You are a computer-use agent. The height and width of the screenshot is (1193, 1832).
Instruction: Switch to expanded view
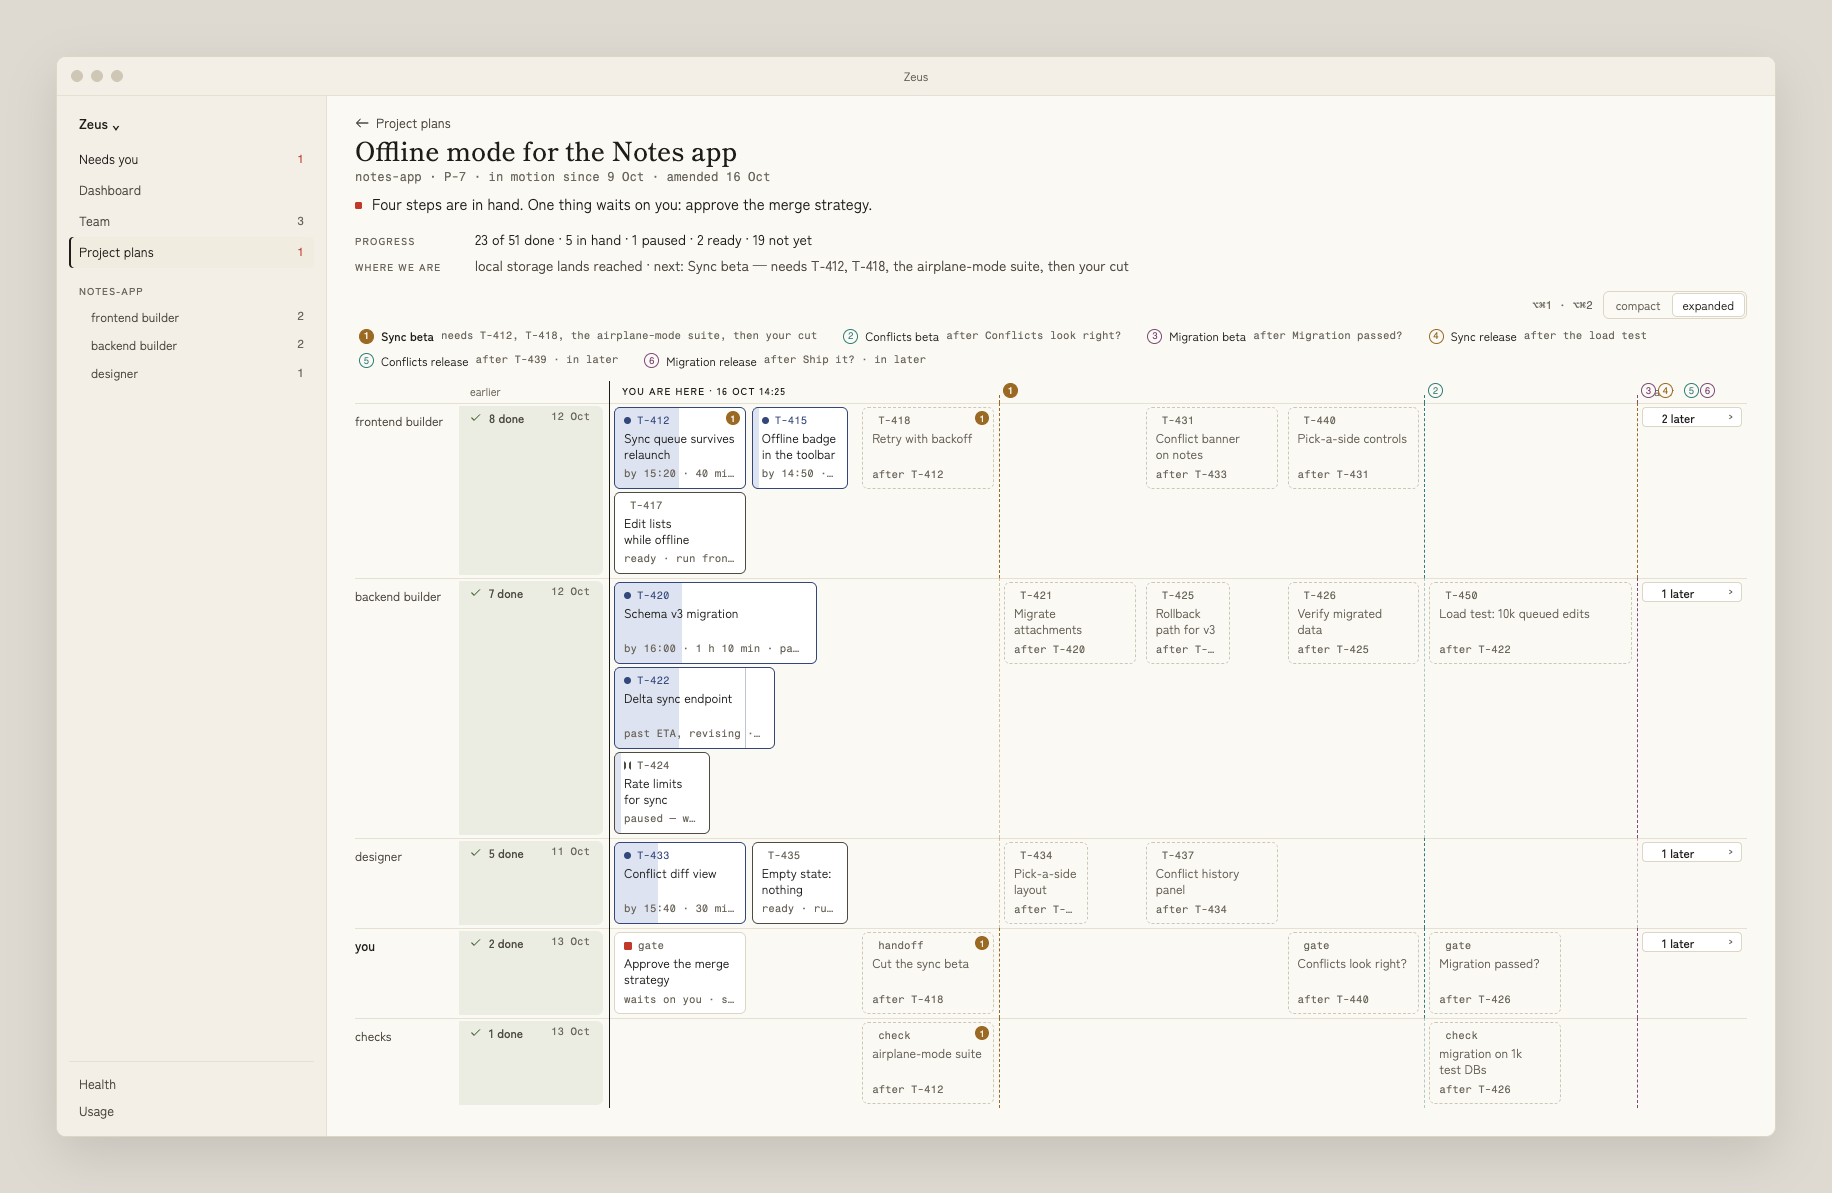1708,306
